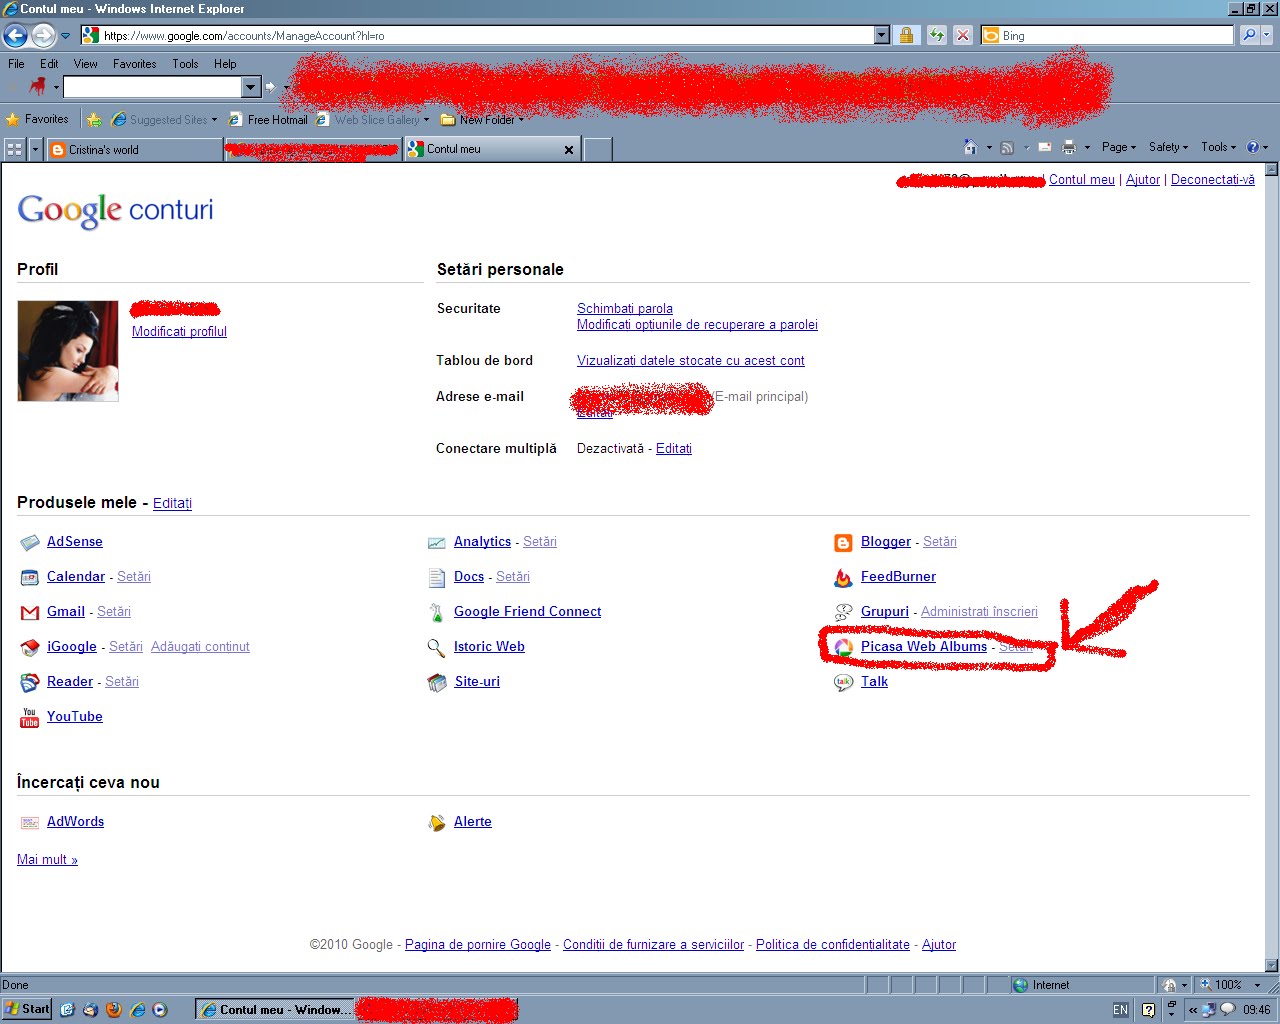Open the Favorites menu

pos(135,64)
